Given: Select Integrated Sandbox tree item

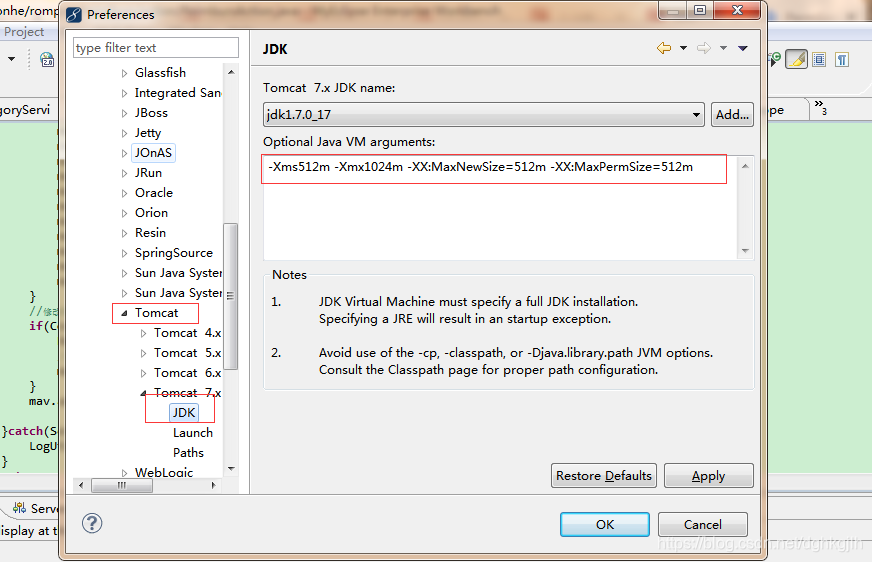Looking at the screenshot, I should point(178,93).
